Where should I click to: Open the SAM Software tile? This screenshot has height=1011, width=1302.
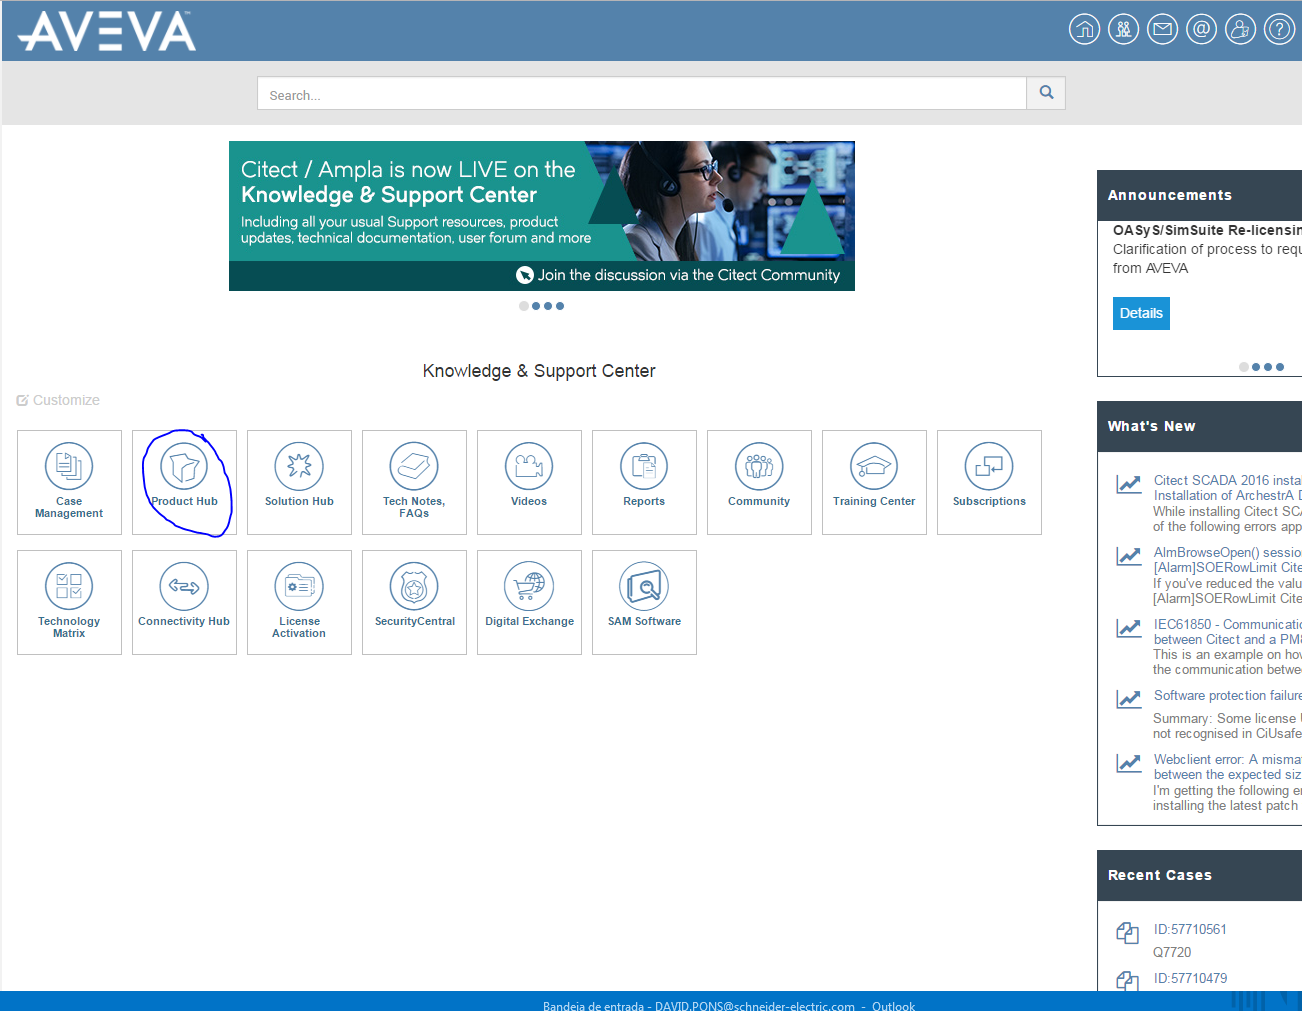tap(644, 602)
